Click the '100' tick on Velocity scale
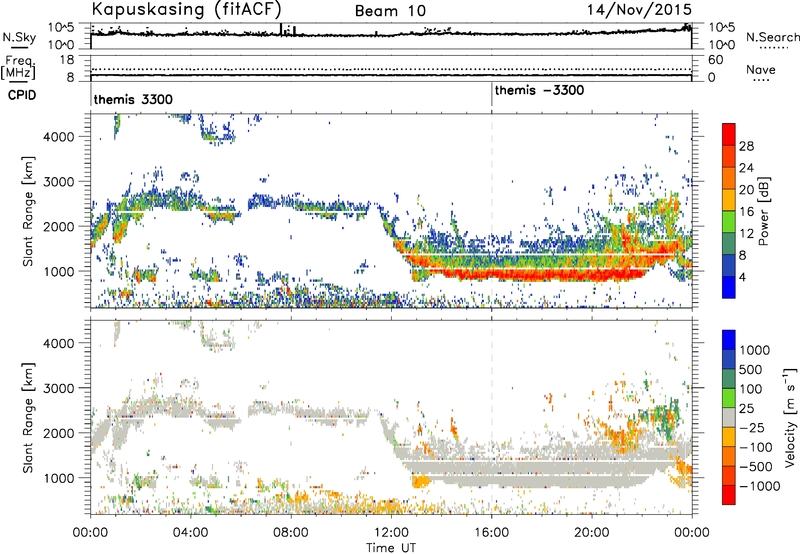 (751, 389)
